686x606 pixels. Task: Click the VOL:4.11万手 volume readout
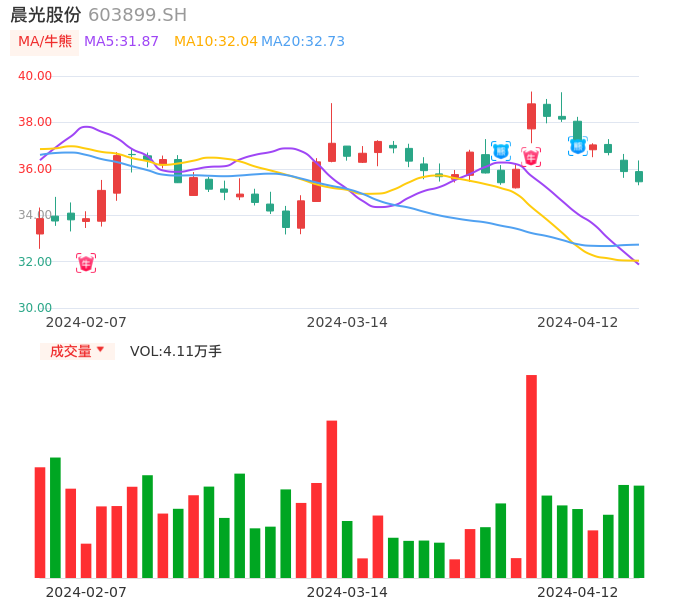click(x=176, y=351)
